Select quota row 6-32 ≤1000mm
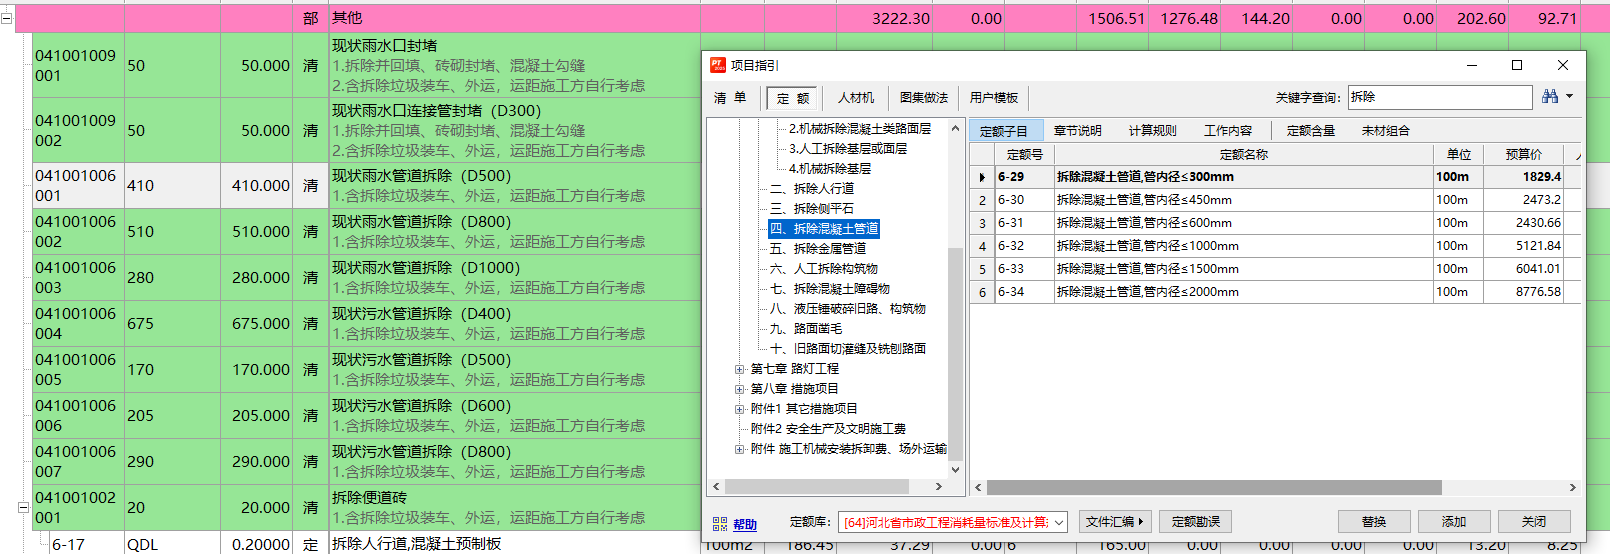The width and height of the screenshot is (1610, 554). pos(1275,246)
